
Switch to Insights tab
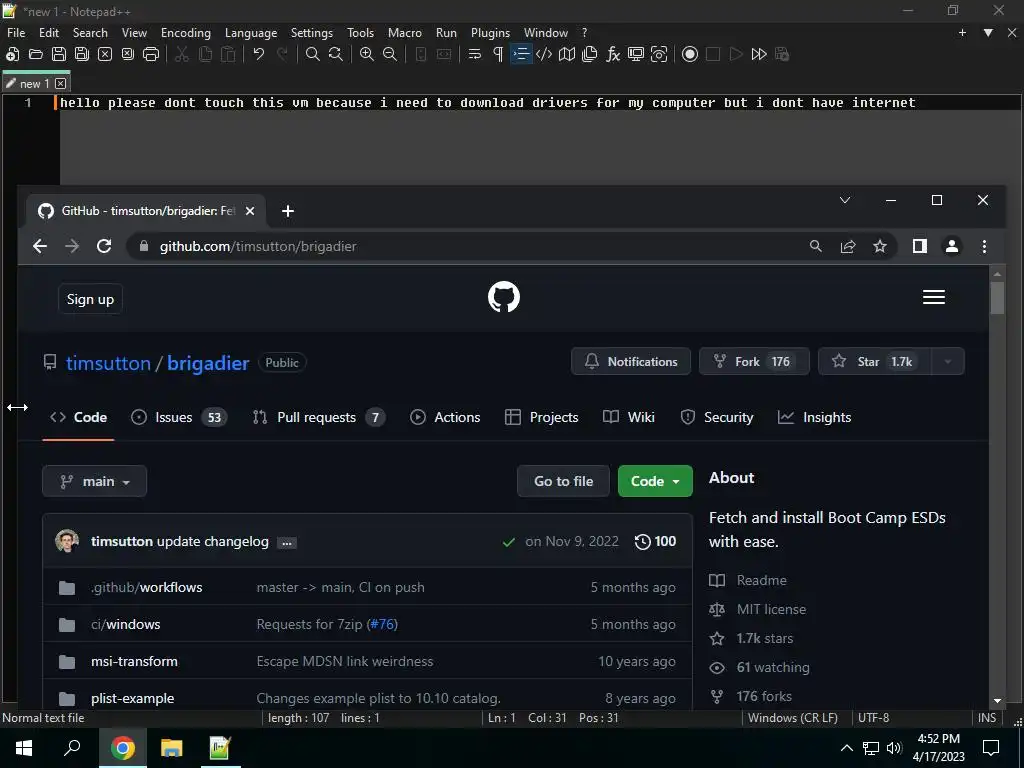pyautogui.click(x=814, y=417)
